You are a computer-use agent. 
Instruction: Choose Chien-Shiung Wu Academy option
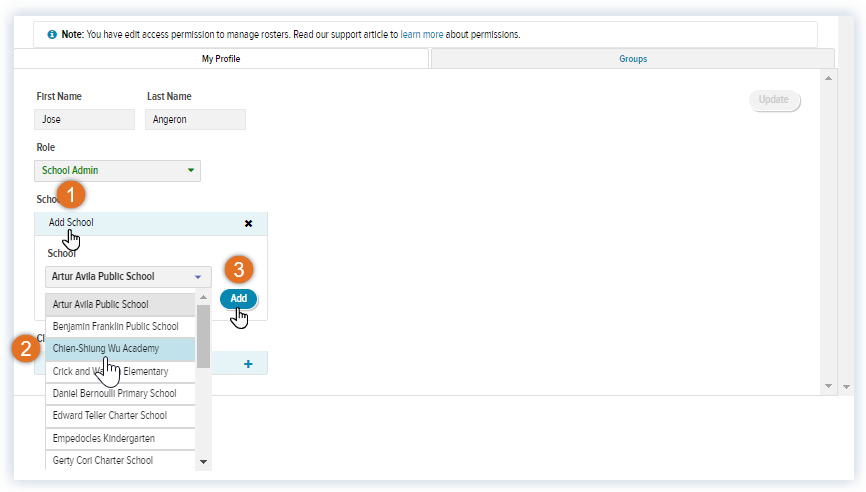(x=120, y=349)
